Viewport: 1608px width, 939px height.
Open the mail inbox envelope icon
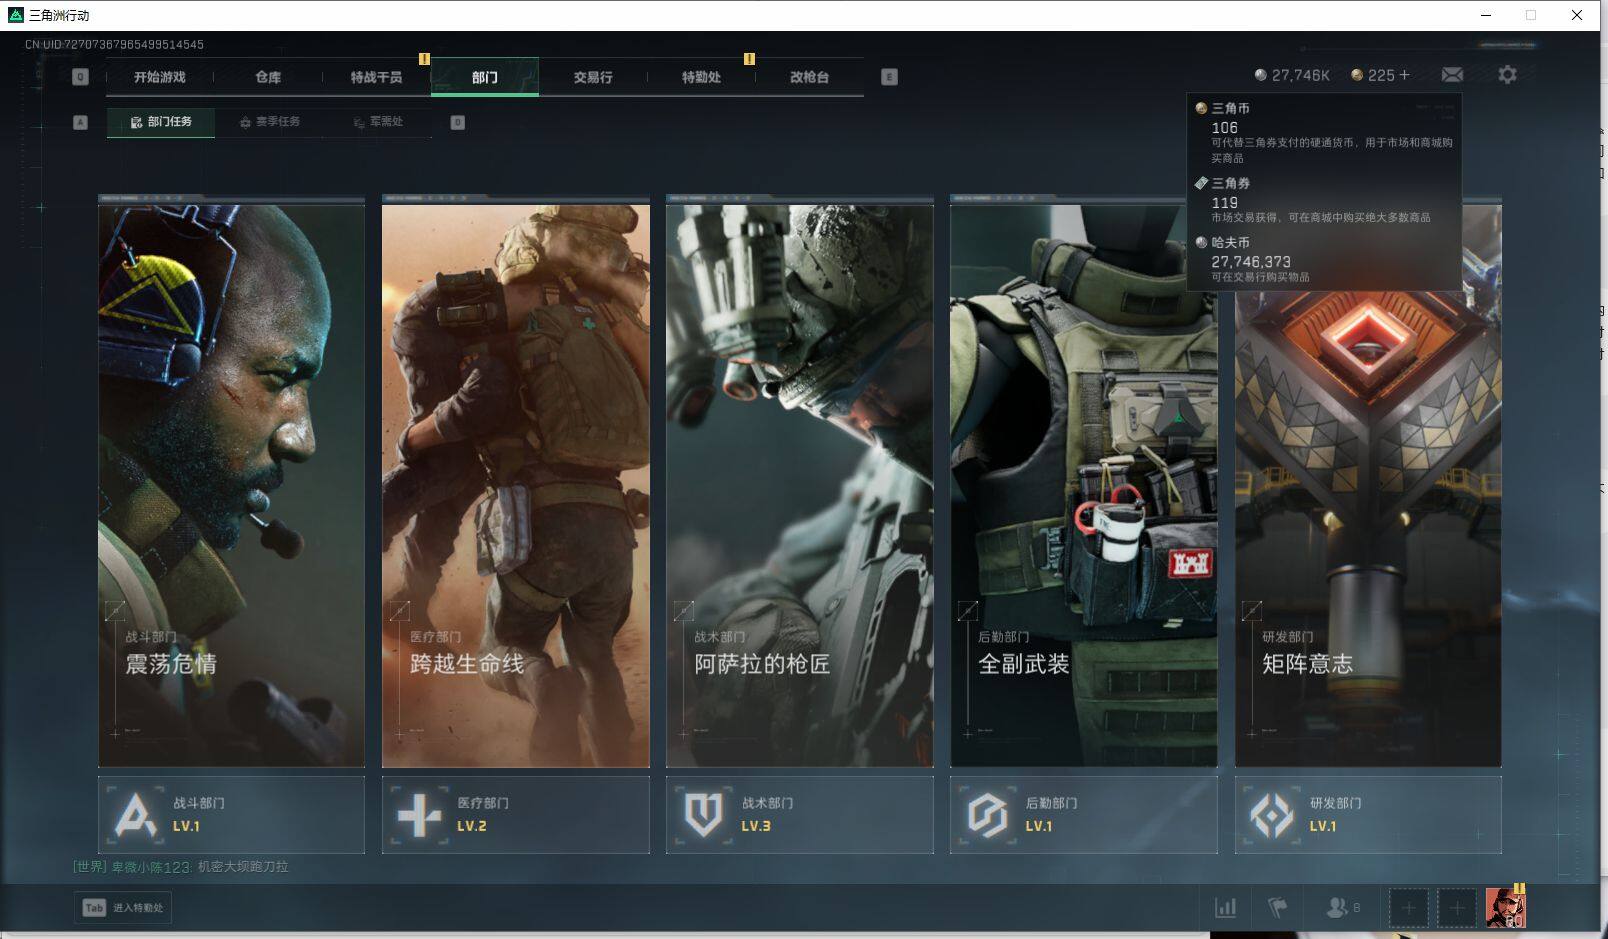1452,75
